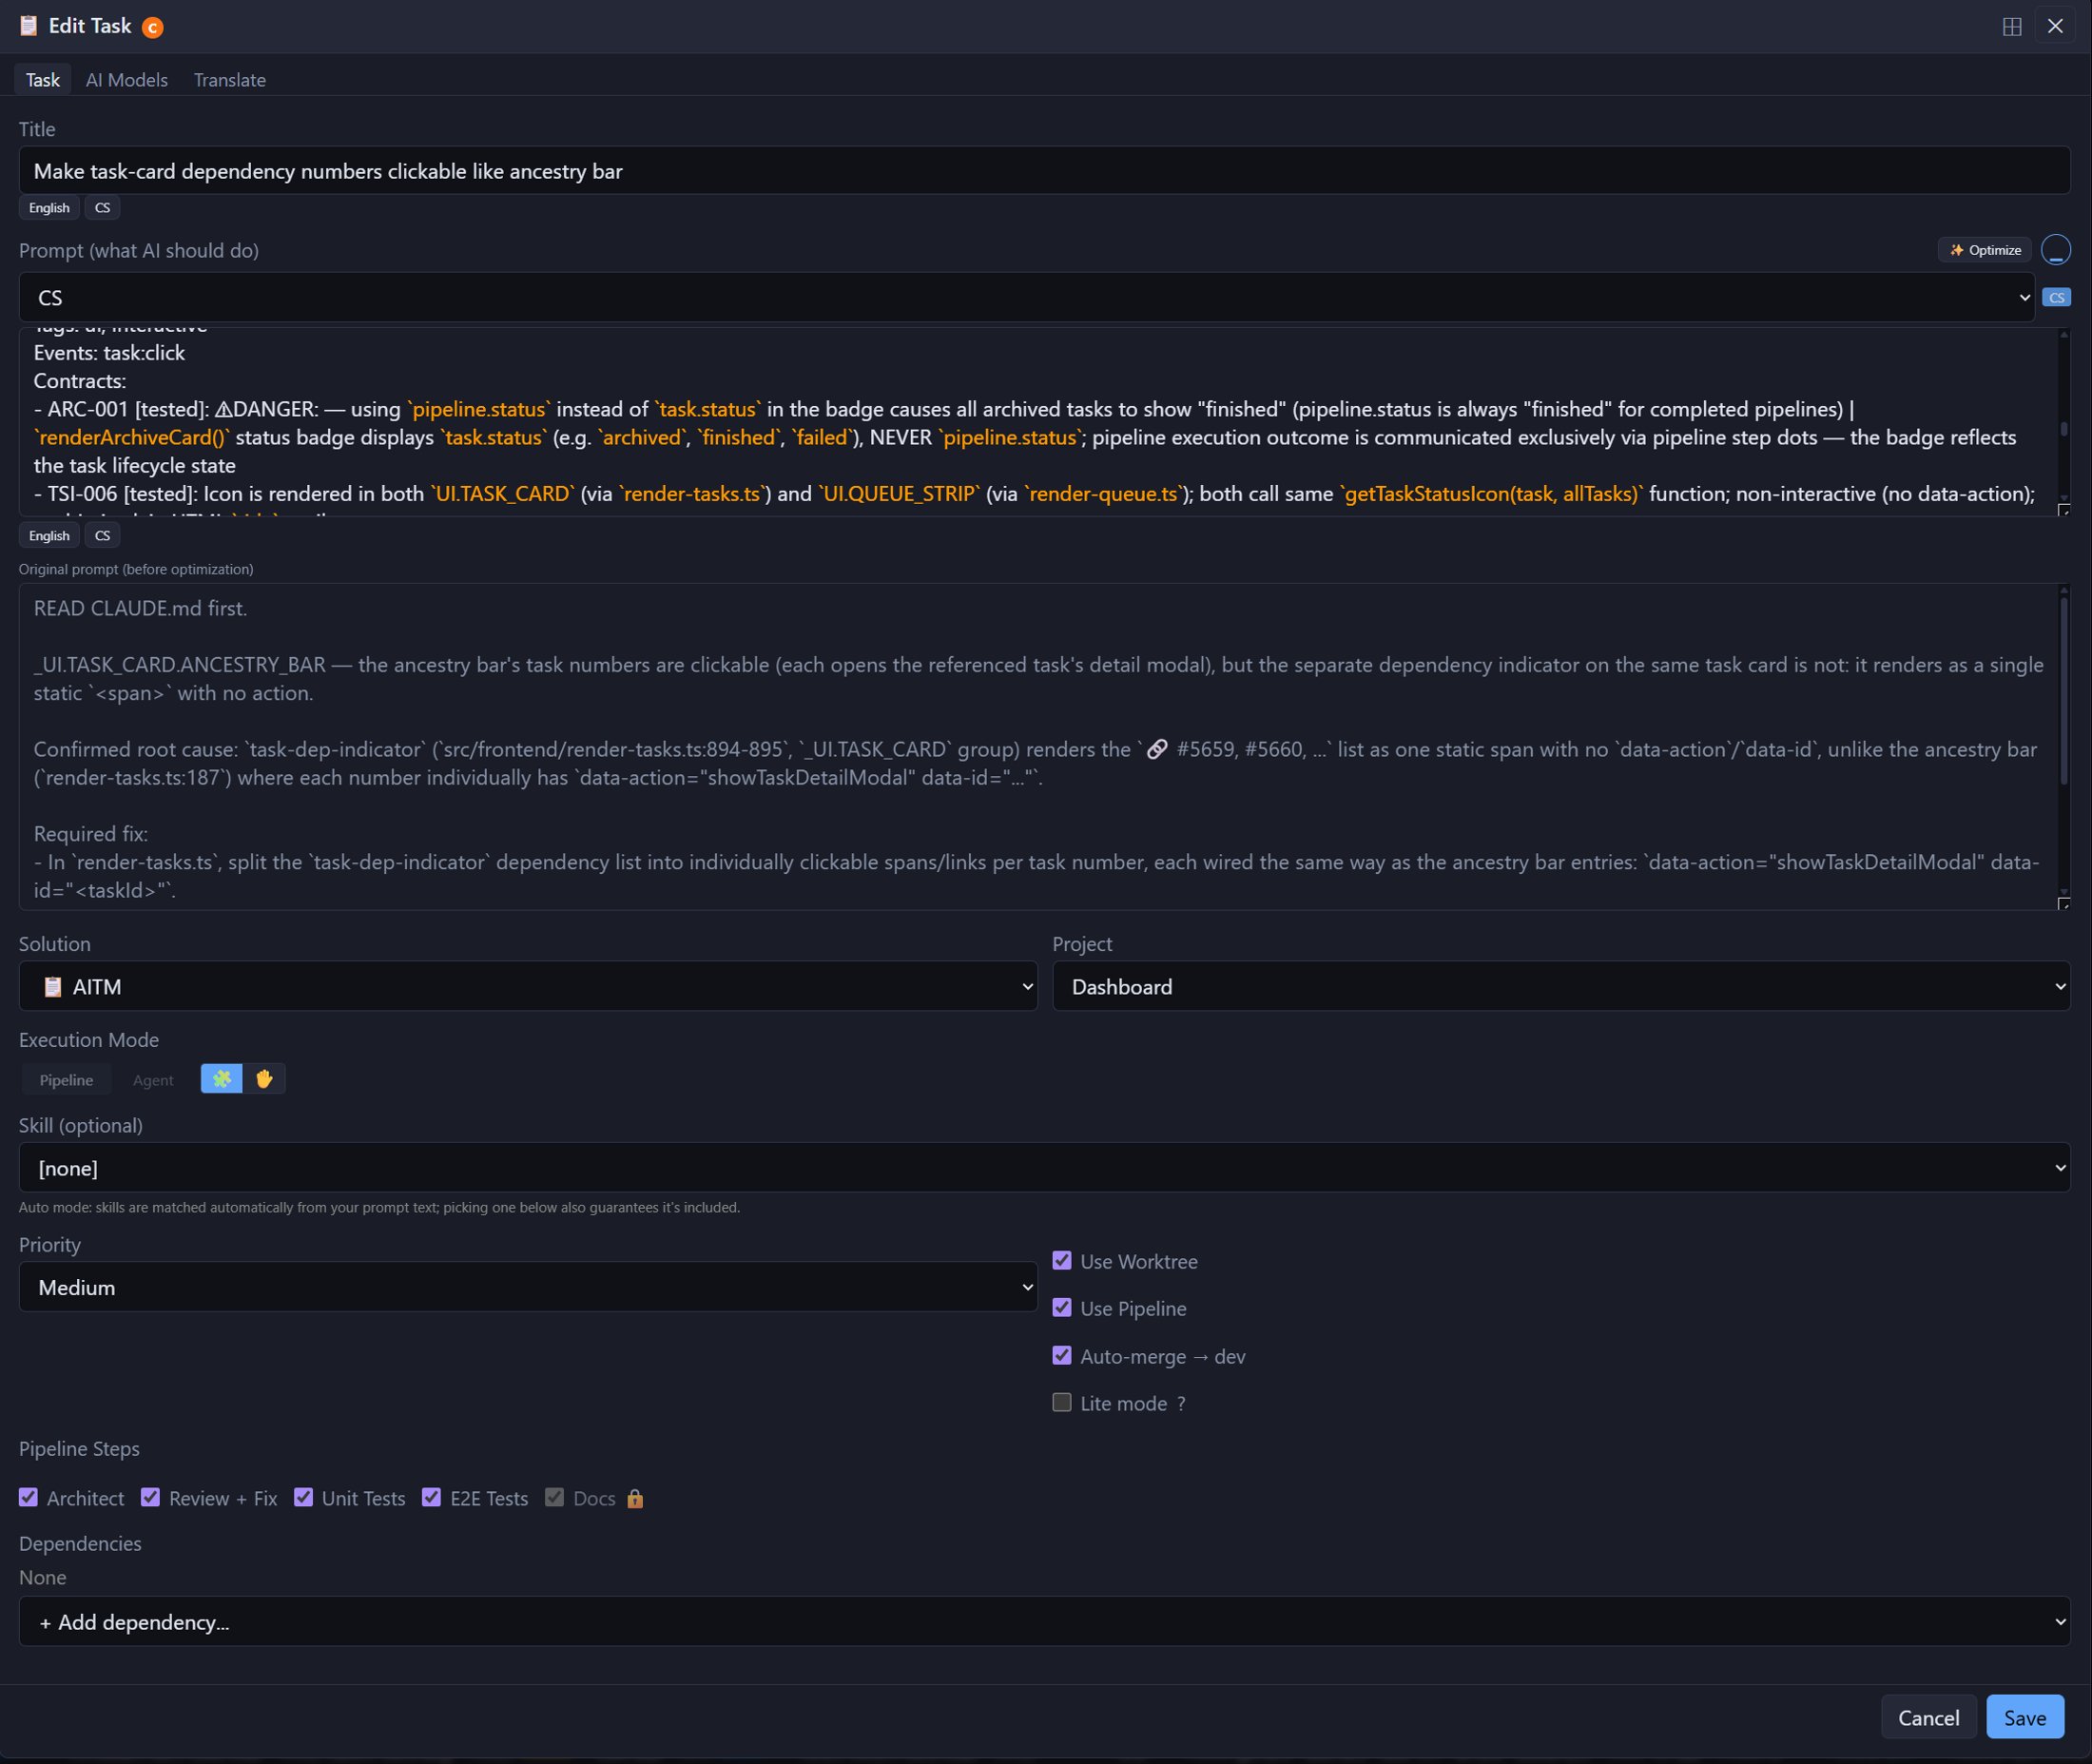Open the Solution dropdown showing AITM
The image size is (2092, 1764).
[528, 987]
